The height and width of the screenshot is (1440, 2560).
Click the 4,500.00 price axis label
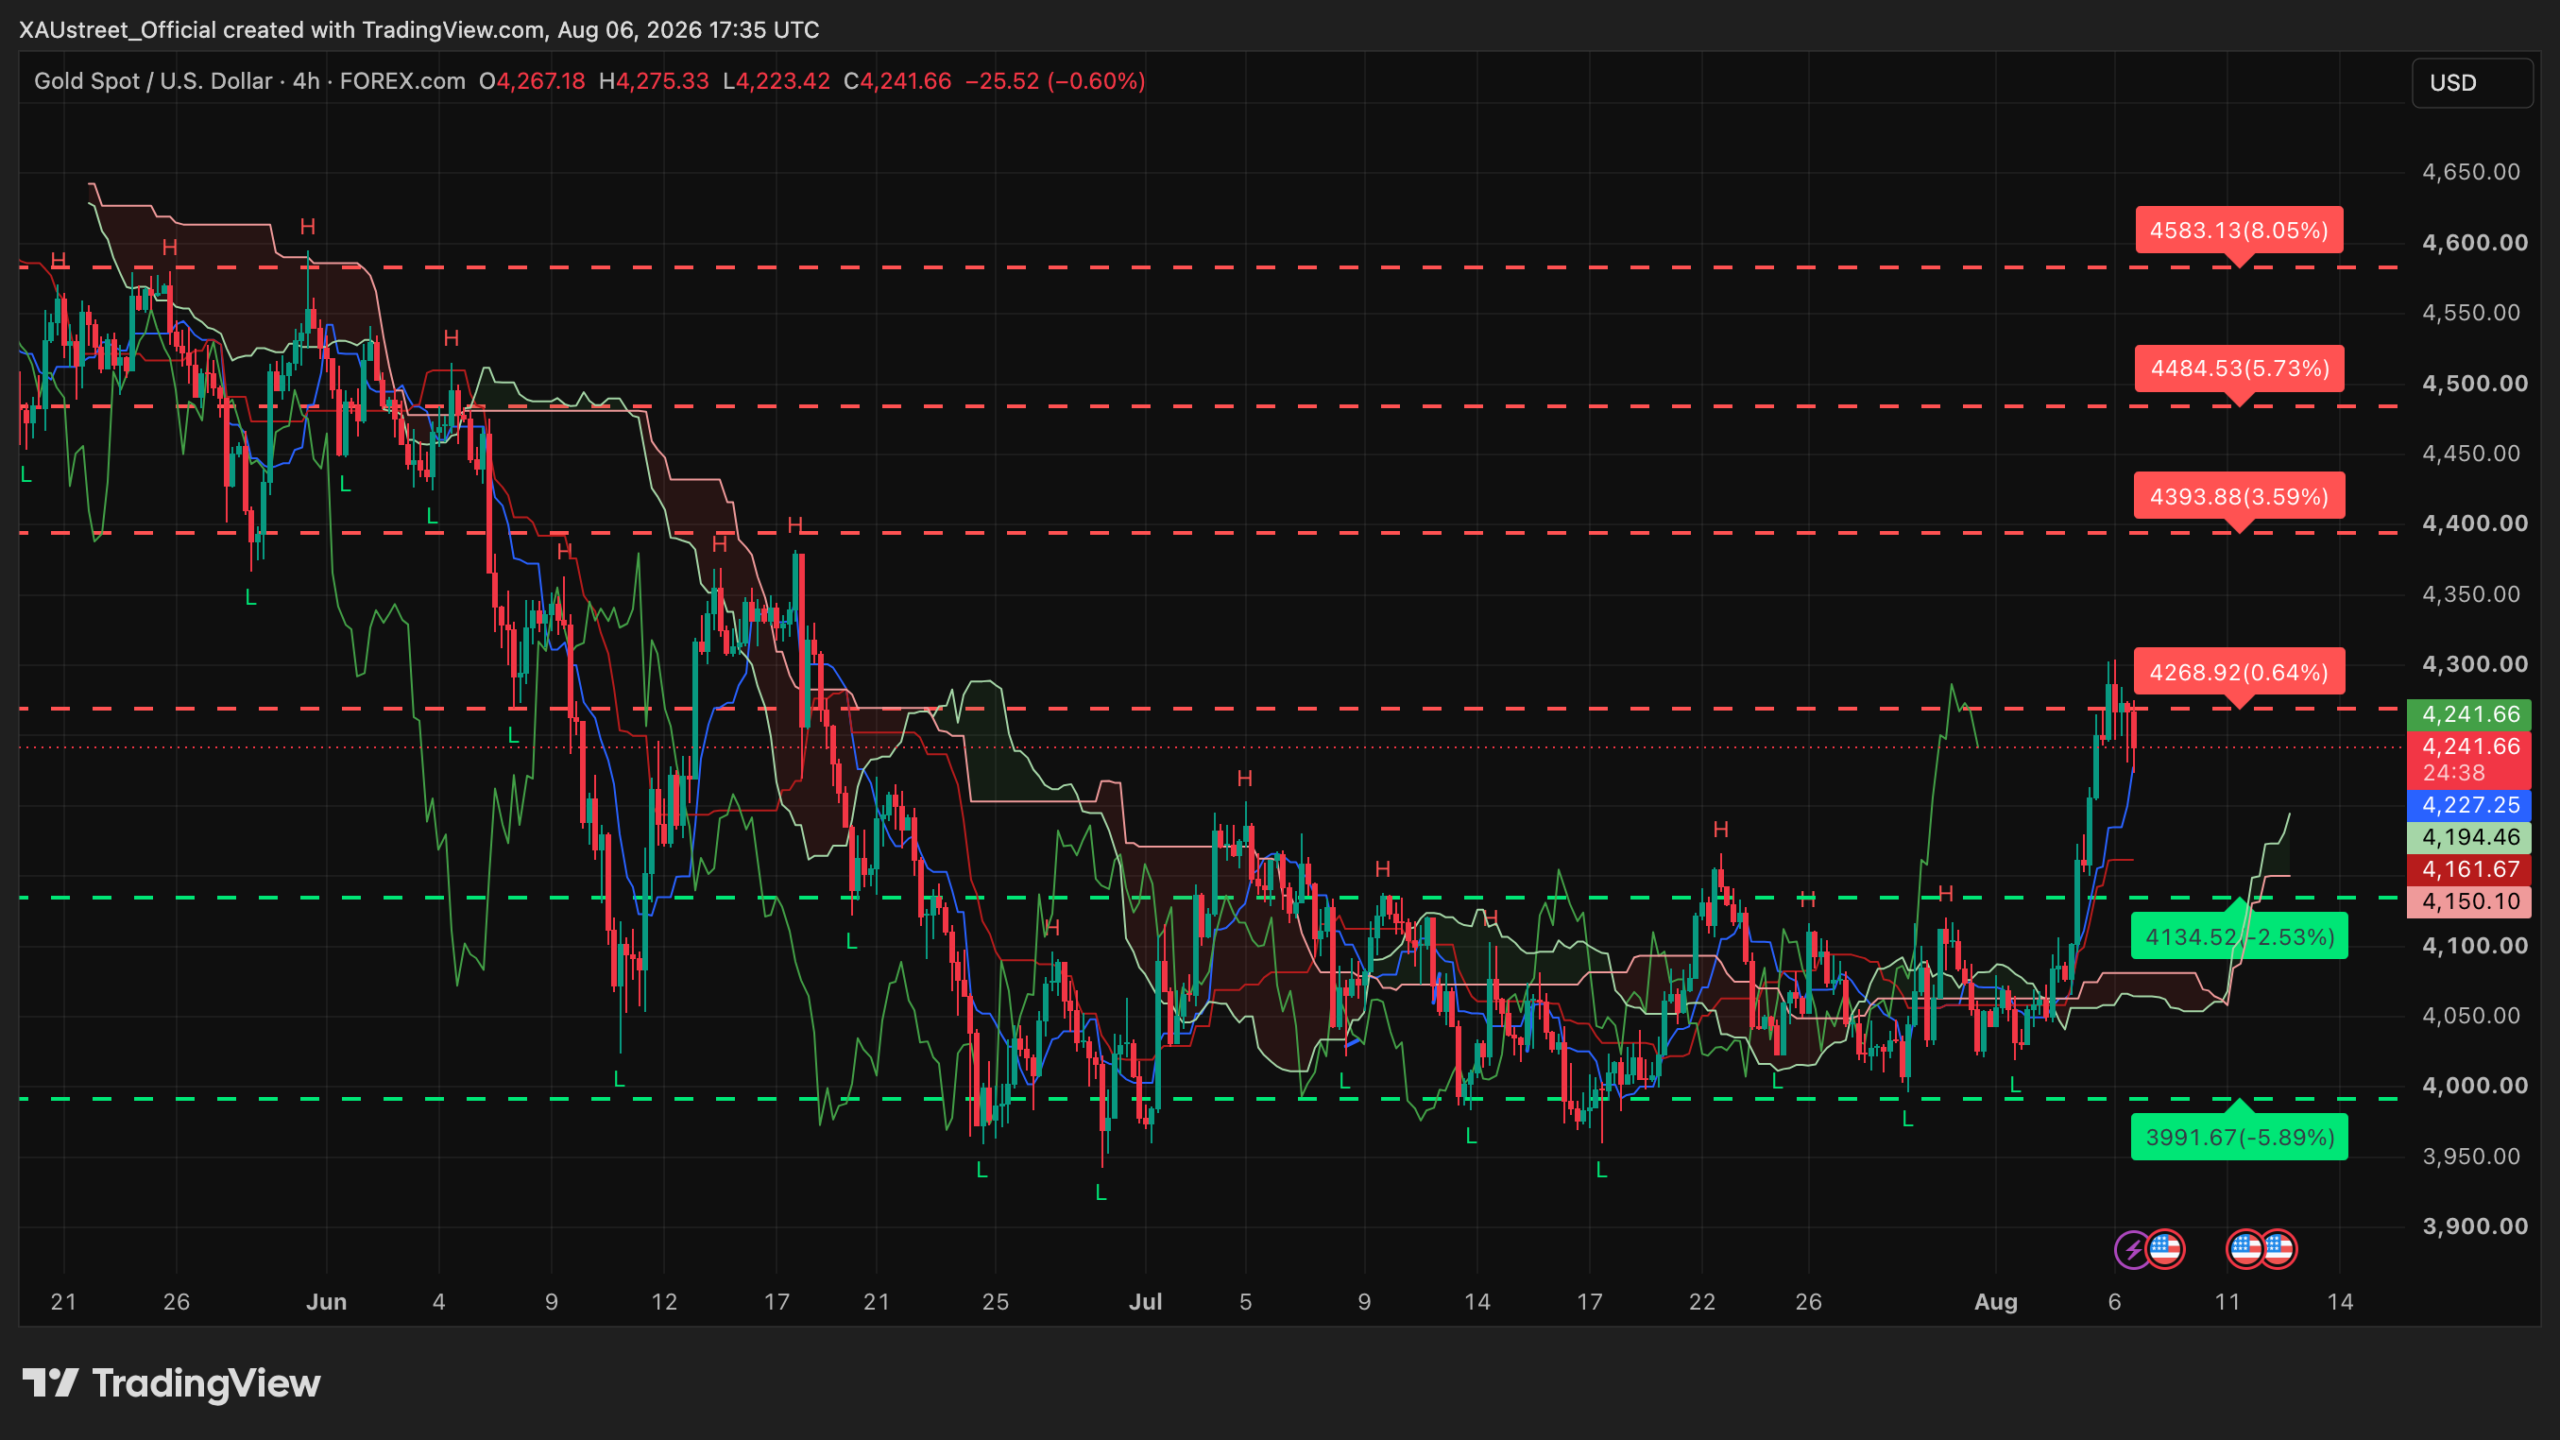[x=2474, y=384]
